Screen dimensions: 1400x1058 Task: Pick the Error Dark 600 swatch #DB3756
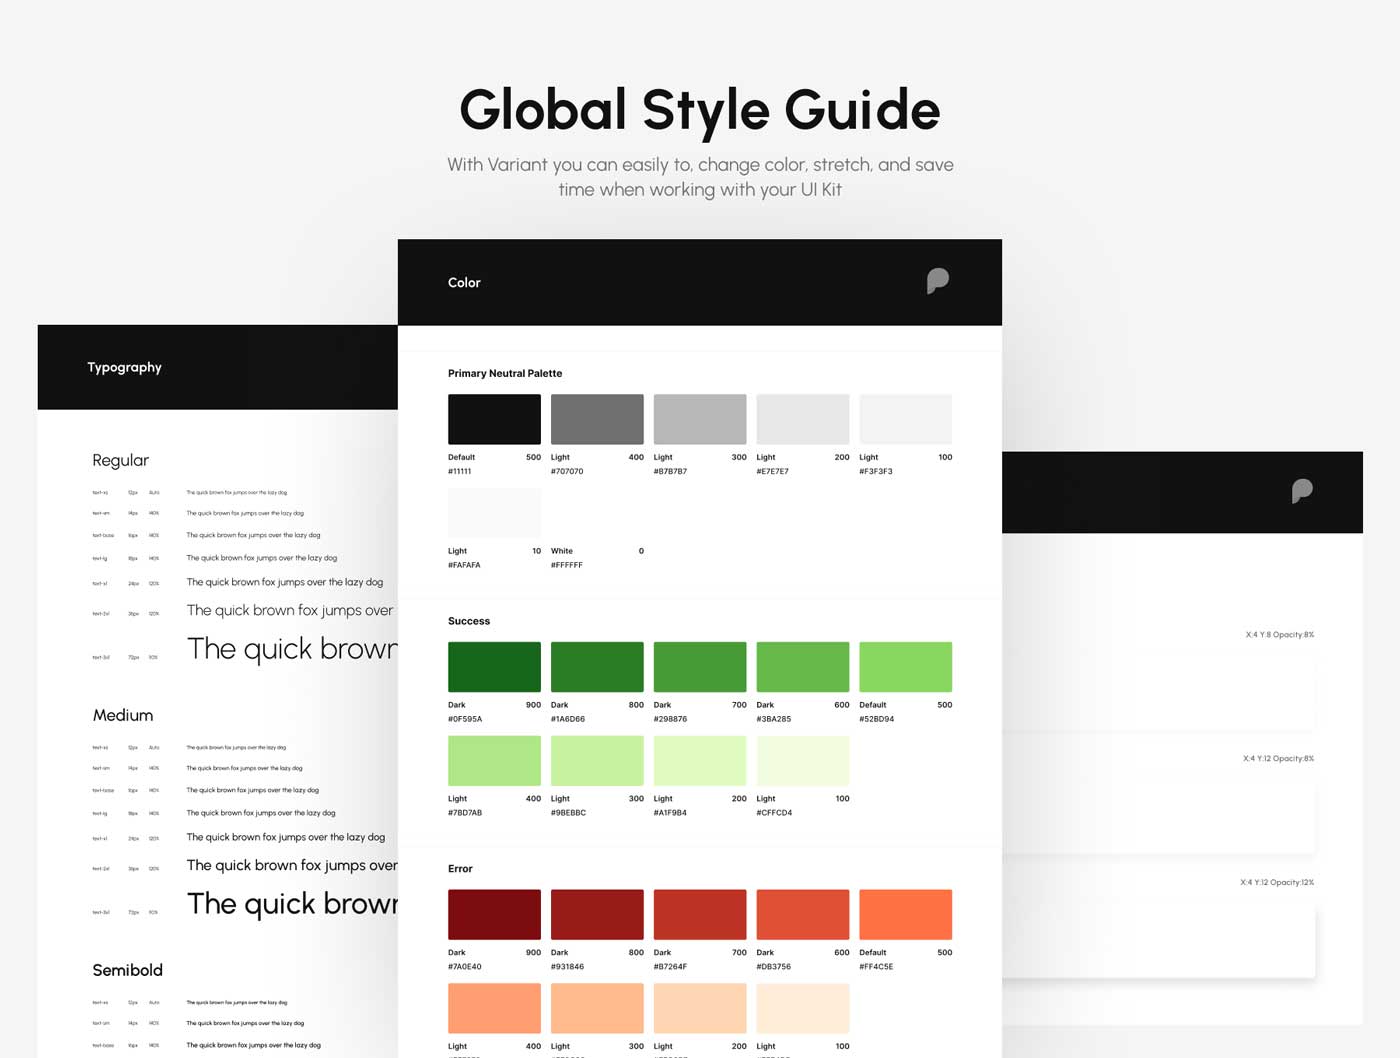pos(803,915)
